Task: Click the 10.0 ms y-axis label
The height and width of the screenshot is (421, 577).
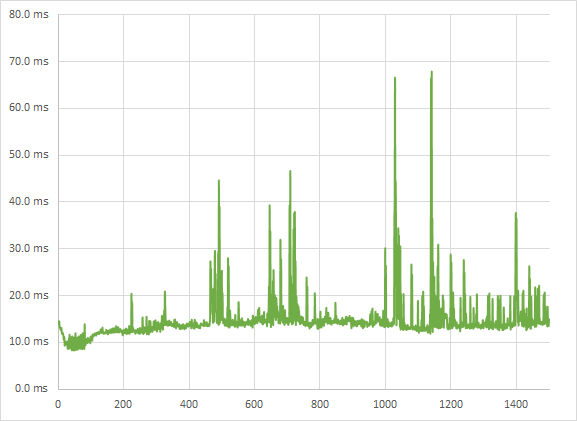Action: [x=29, y=342]
